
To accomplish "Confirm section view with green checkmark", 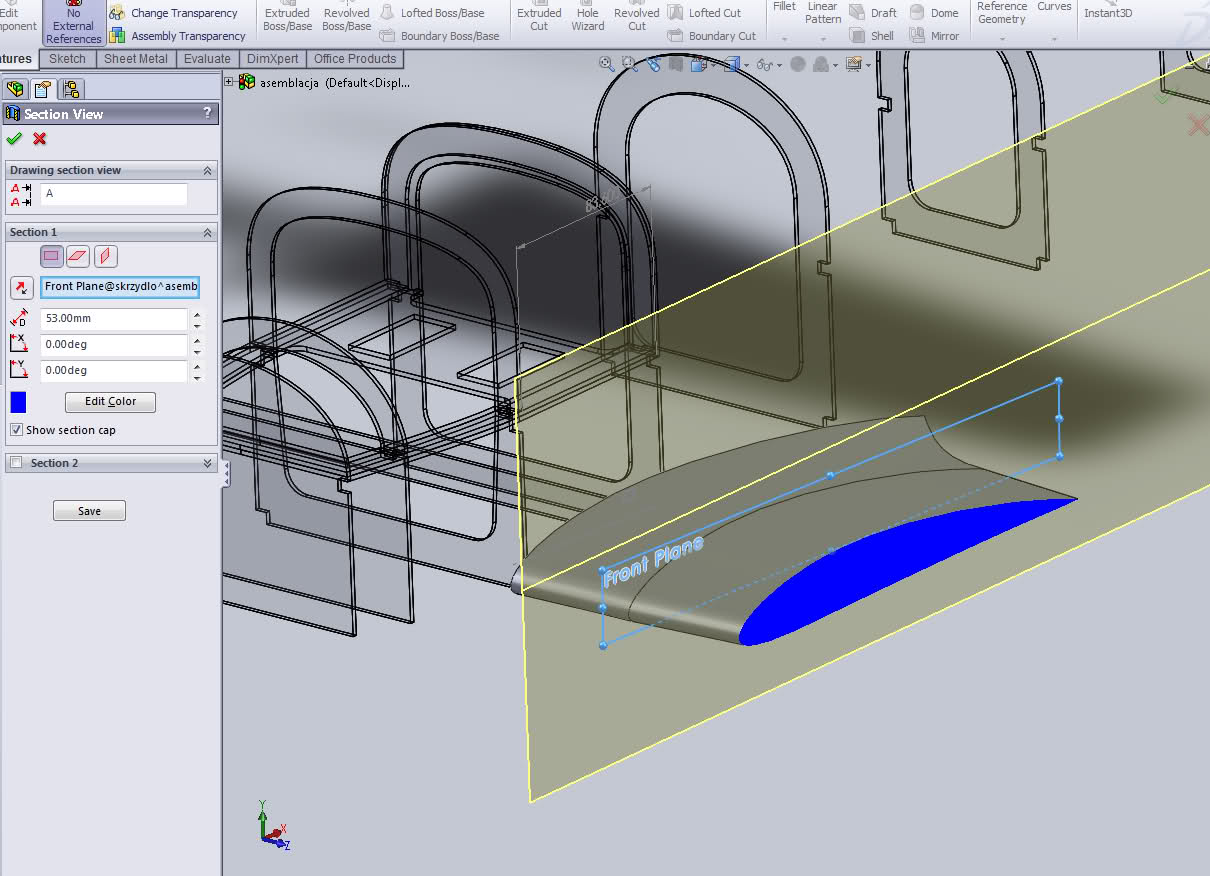I will click(x=14, y=139).
